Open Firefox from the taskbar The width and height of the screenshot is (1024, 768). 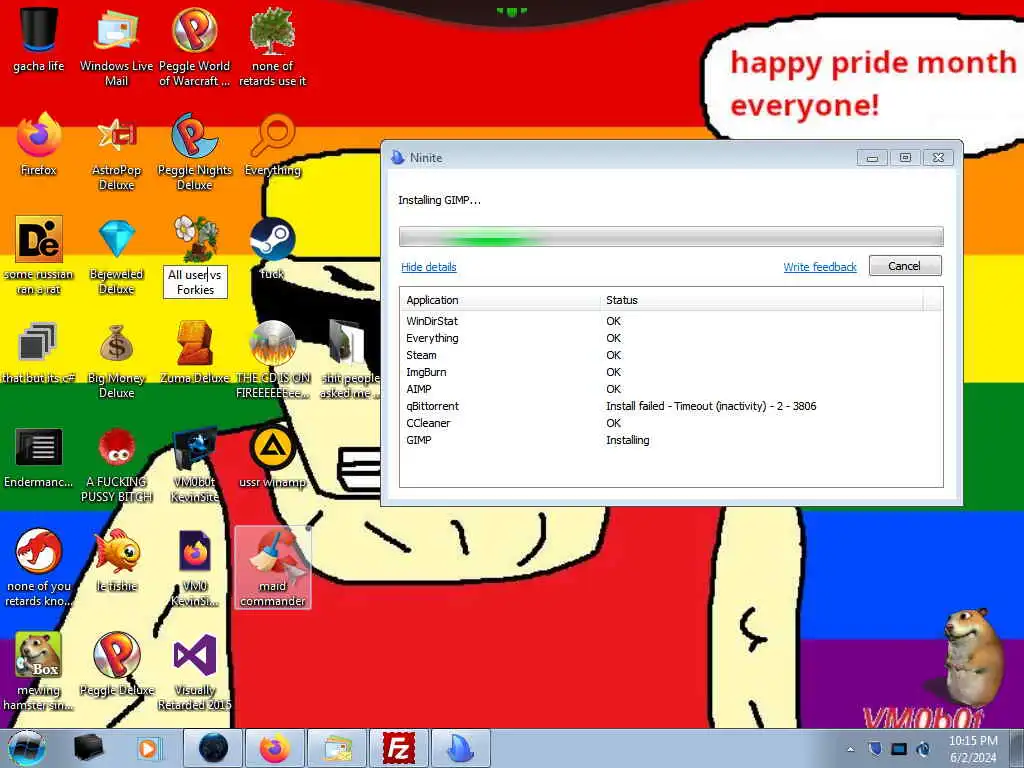[x=275, y=748]
